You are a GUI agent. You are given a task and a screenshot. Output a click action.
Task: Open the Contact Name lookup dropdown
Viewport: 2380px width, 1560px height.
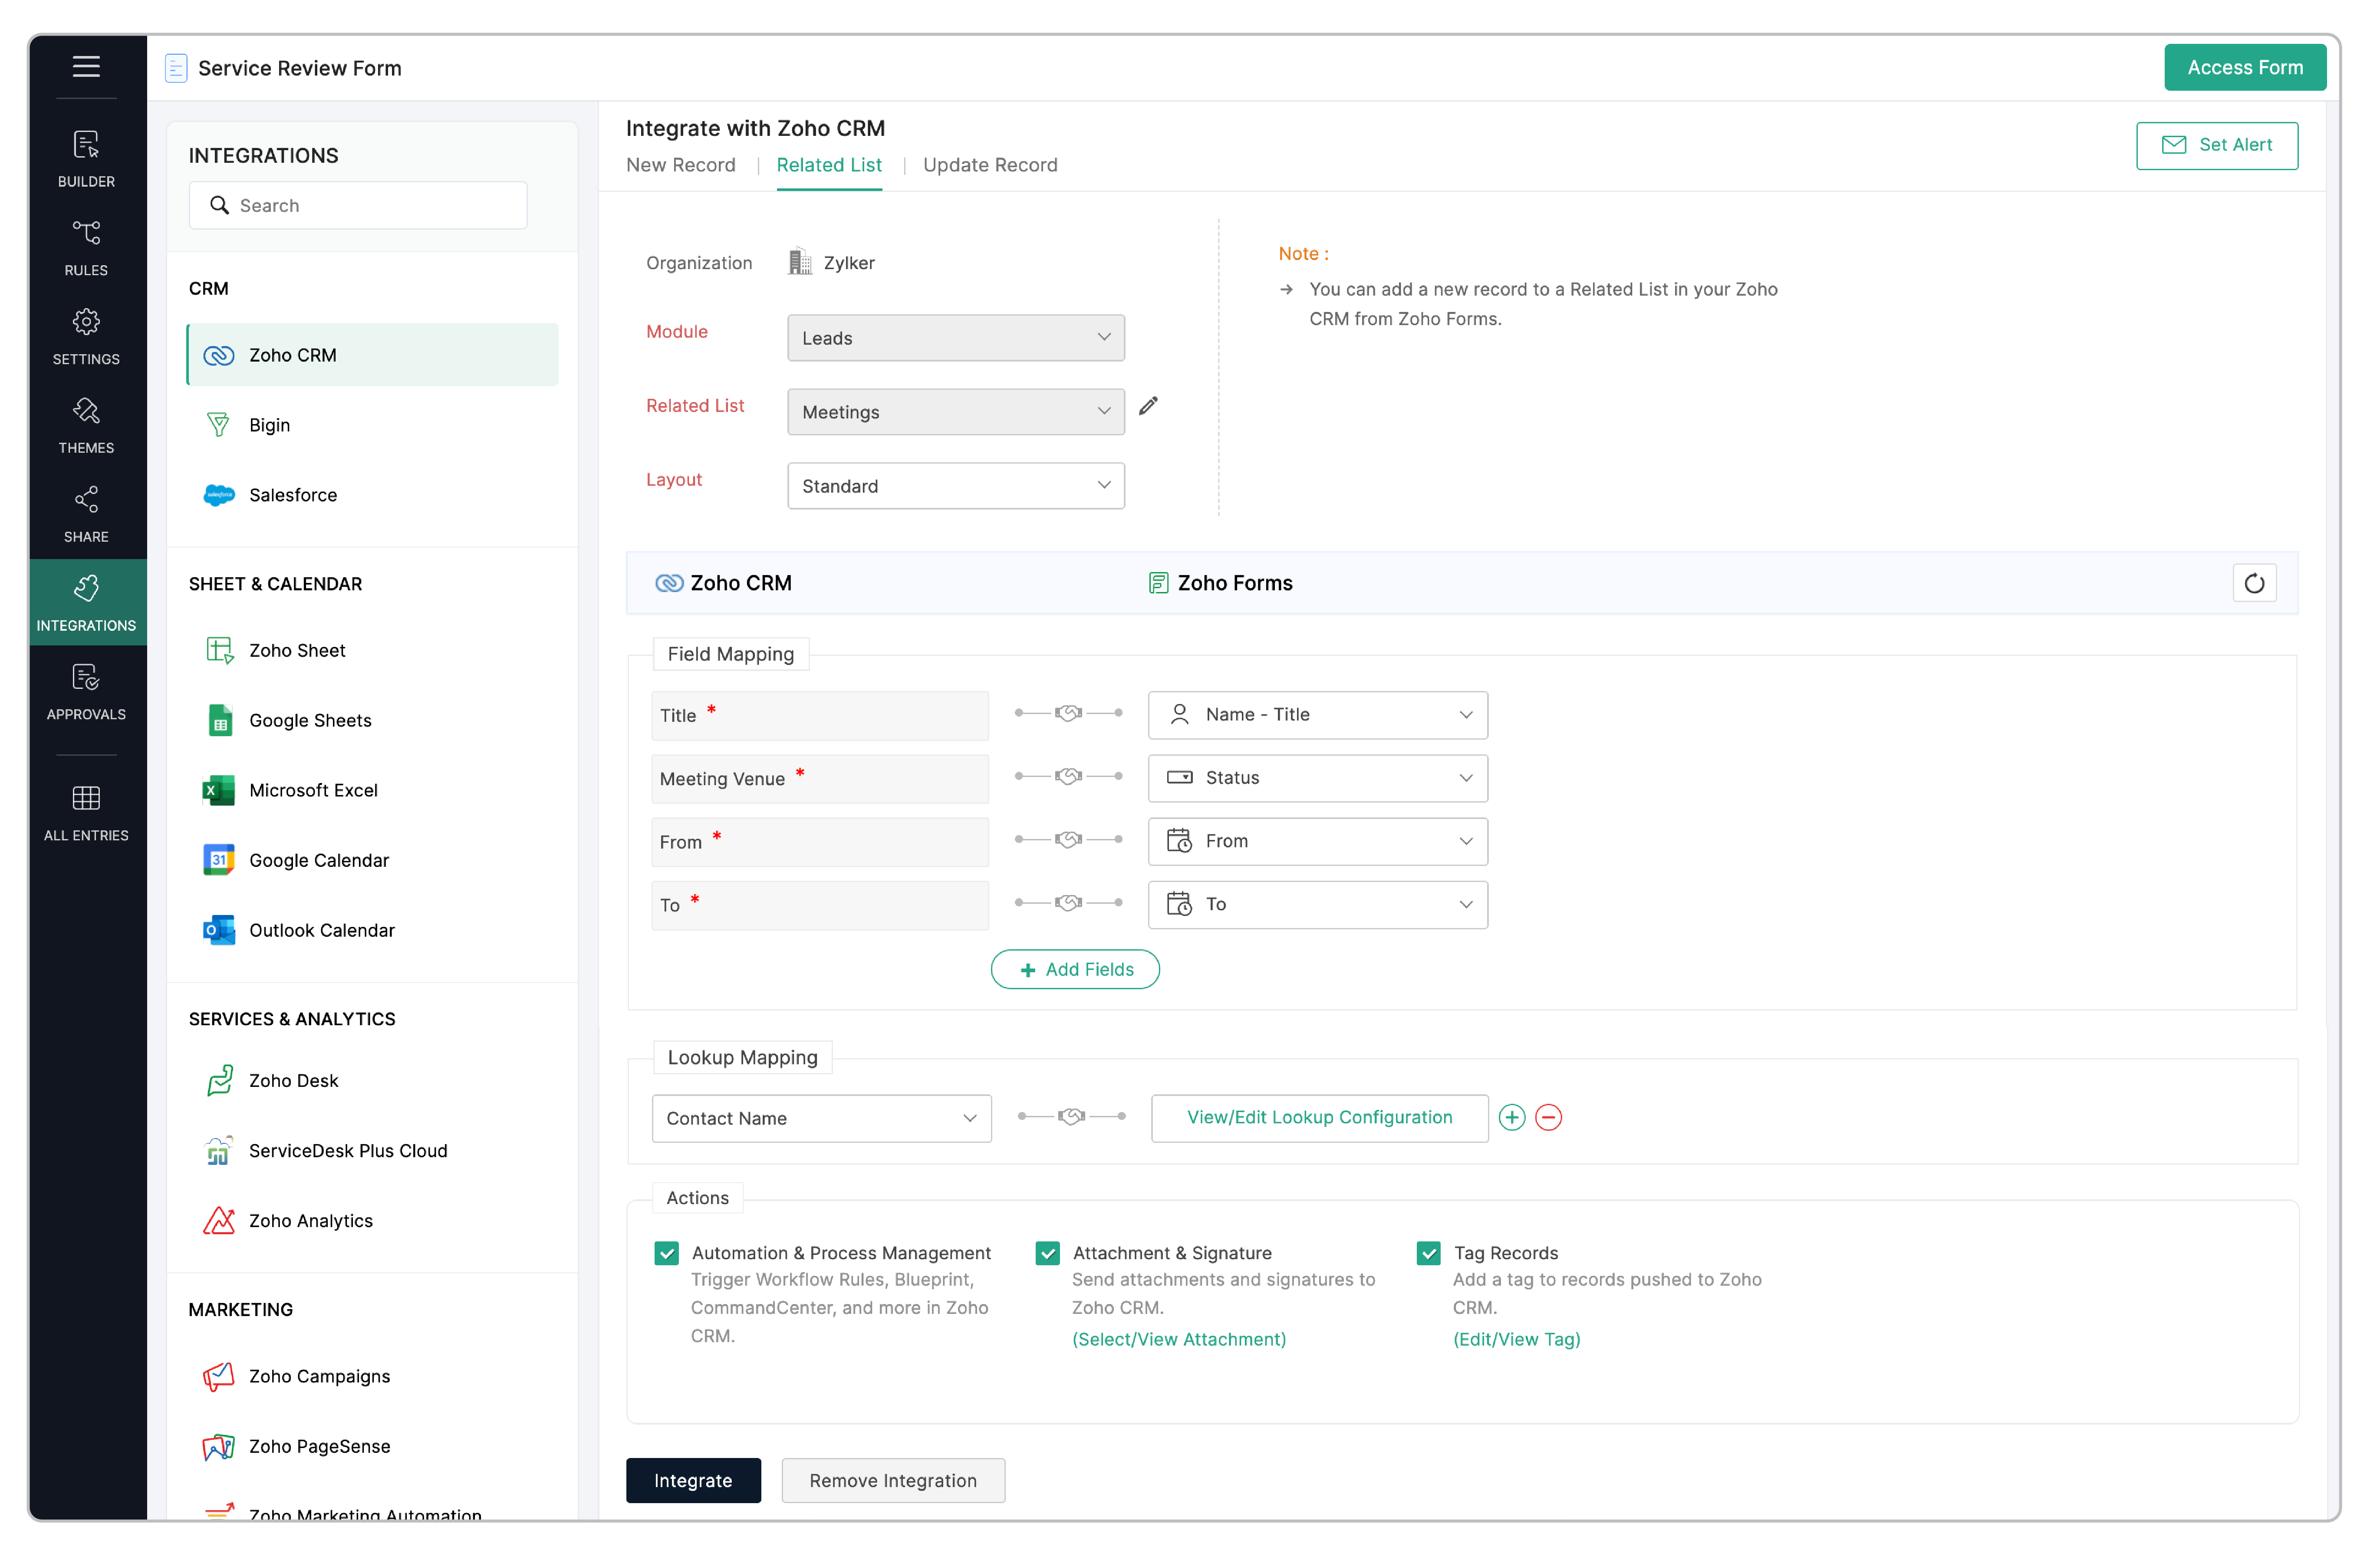821,1118
